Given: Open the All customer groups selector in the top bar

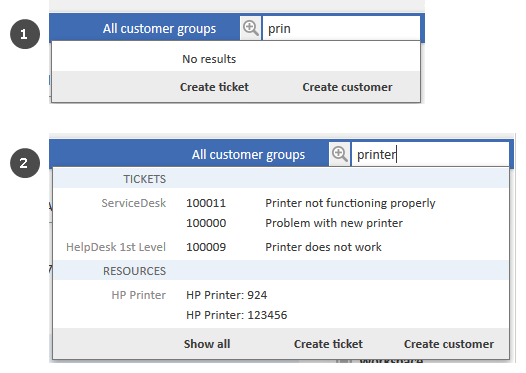Looking at the screenshot, I should pyautogui.click(x=159, y=29).
